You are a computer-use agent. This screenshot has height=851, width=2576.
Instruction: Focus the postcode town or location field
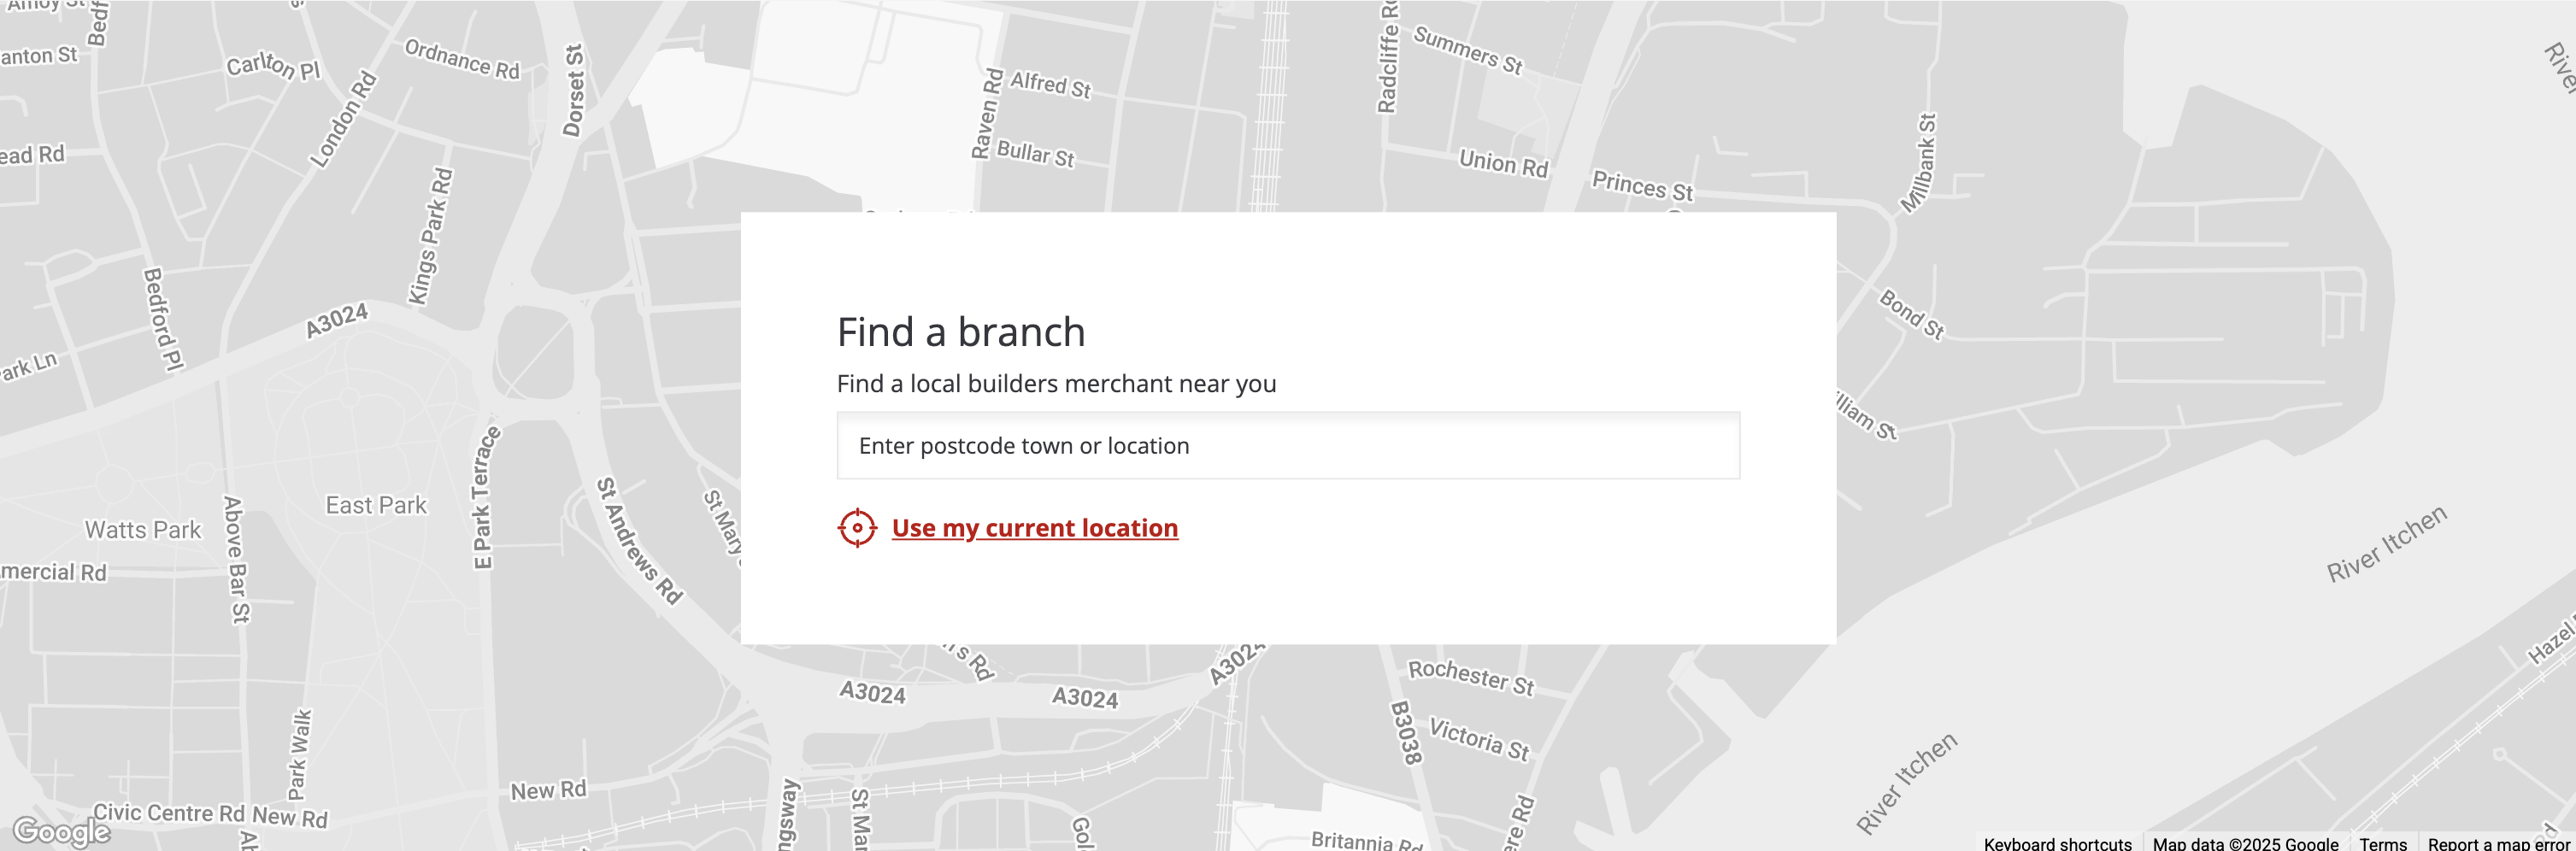(x=1287, y=446)
